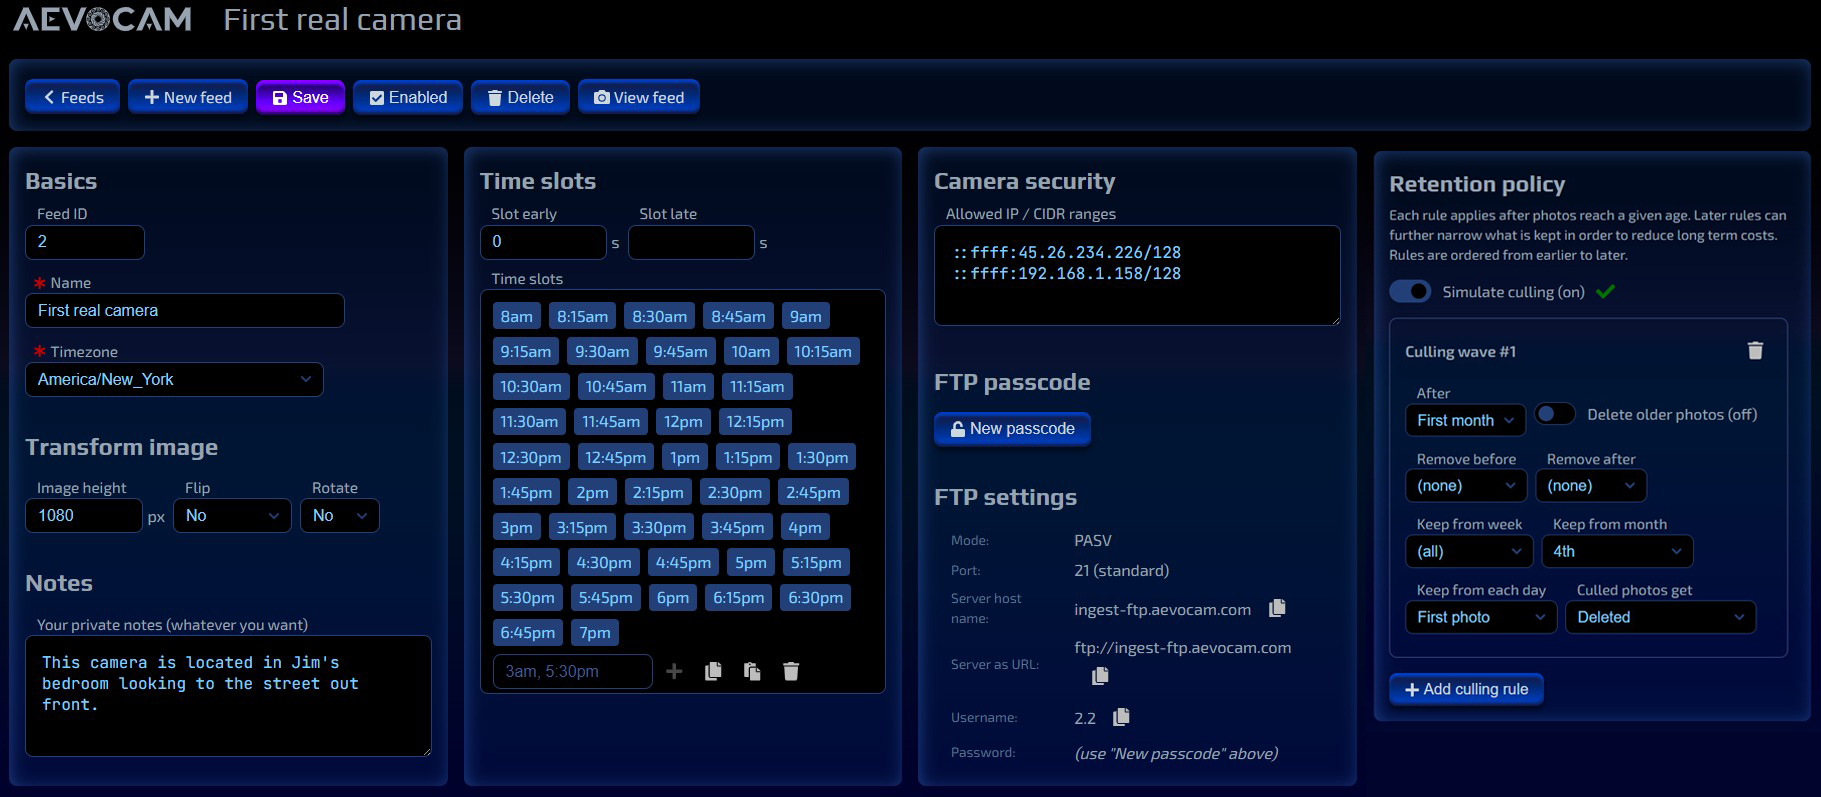Copy the server host name

pos(1277,608)
